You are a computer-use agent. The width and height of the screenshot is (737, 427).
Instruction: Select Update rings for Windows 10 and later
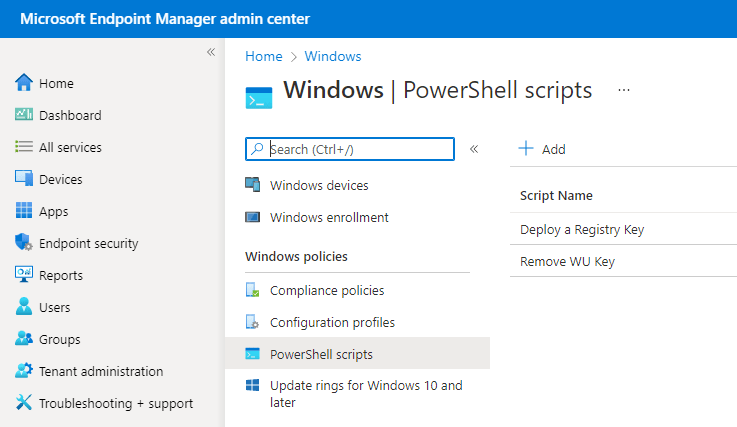tap(365, 393)
